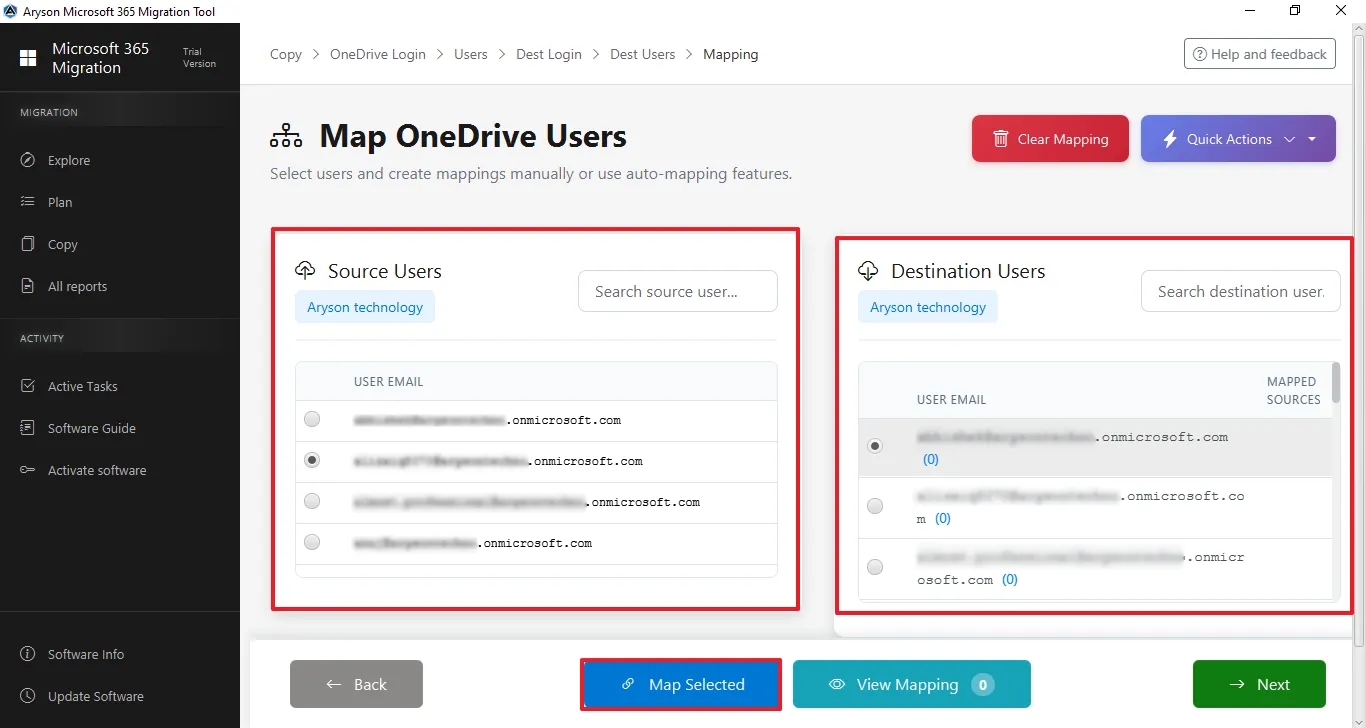
Task: Click the Active Tasks checkbox icon
Action: click(28, 386)
